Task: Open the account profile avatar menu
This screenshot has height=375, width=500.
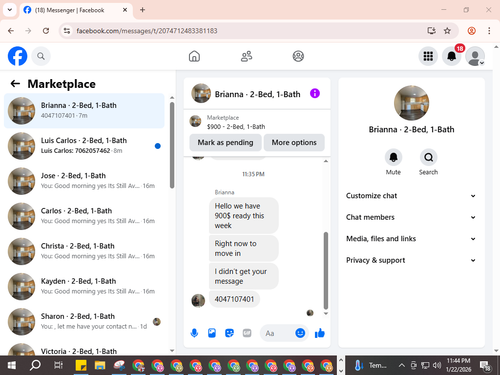Action: [x=475, y=56]
